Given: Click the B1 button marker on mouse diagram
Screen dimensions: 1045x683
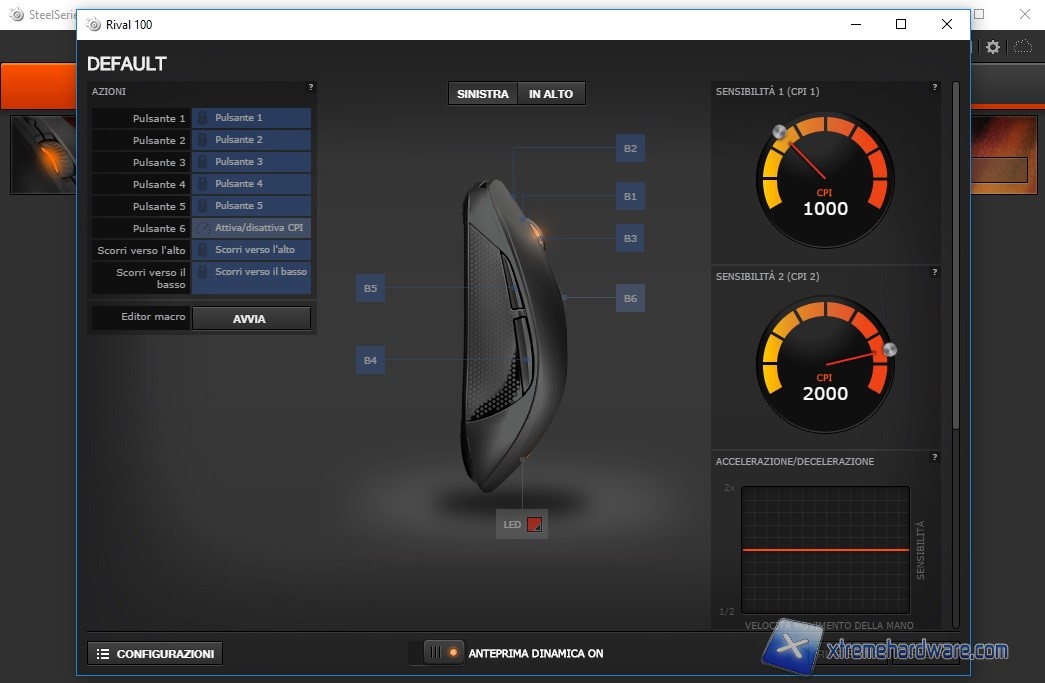Looking at the screenshot, I should [x=630, y=197].
